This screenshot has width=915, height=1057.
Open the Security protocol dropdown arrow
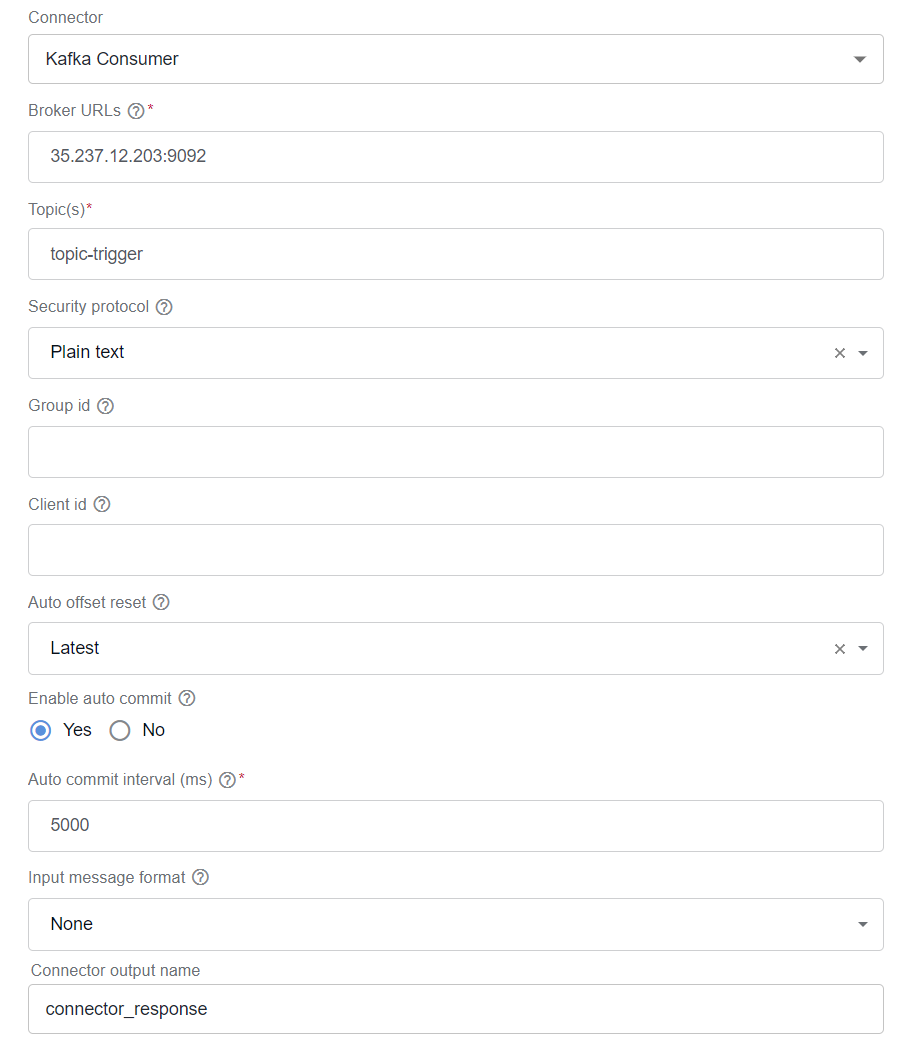(862, 353)
